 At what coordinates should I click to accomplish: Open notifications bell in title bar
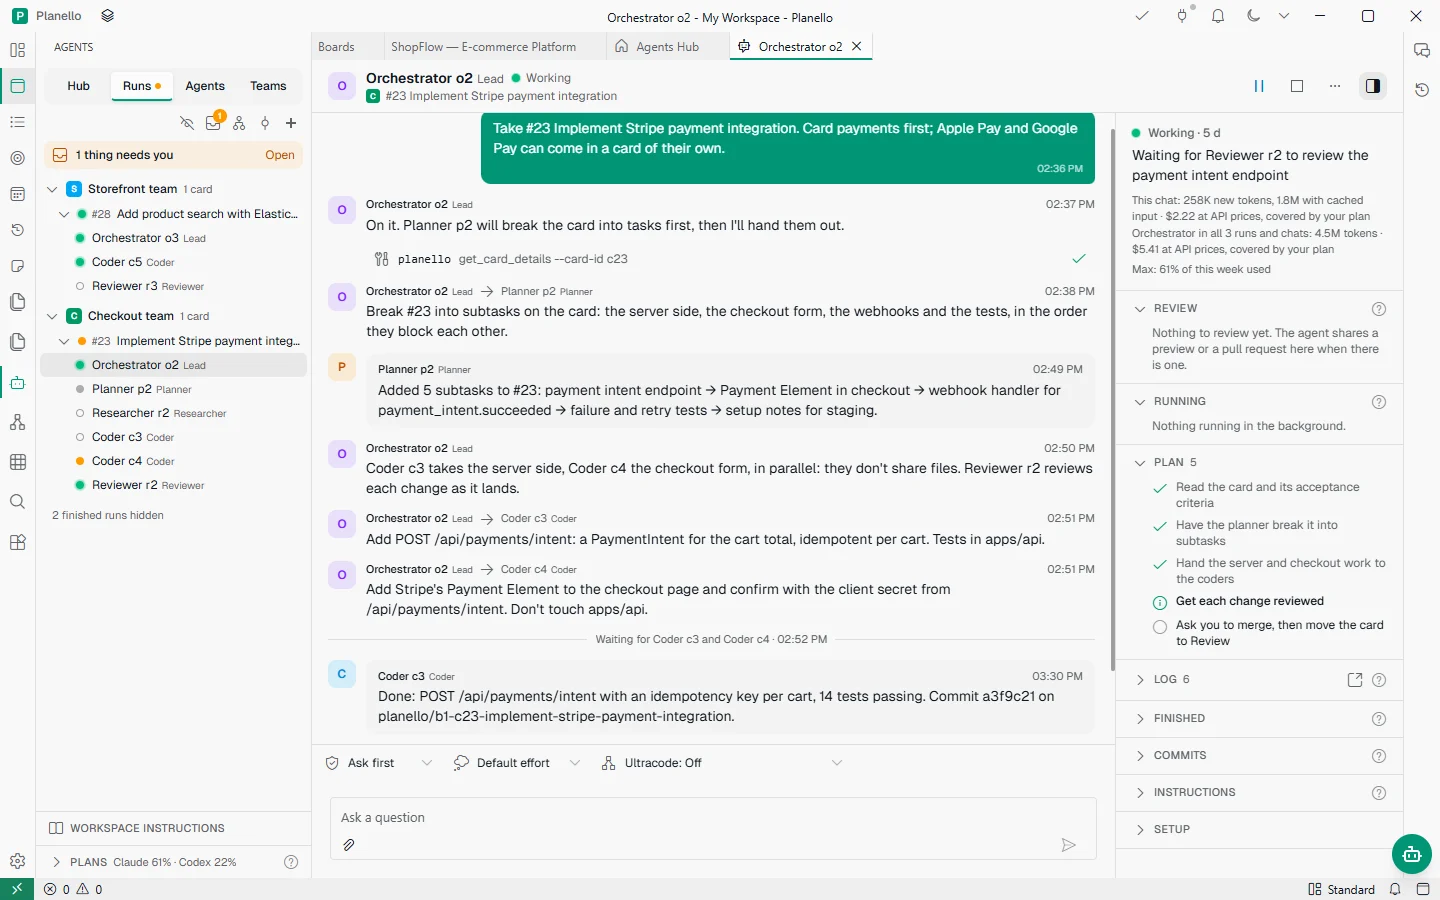1218,16
